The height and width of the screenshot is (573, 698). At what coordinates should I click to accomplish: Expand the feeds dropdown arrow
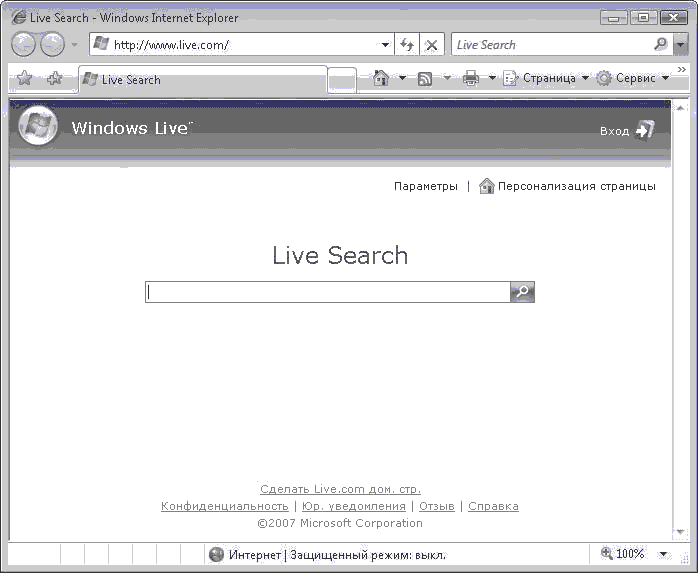coord(447,78)
